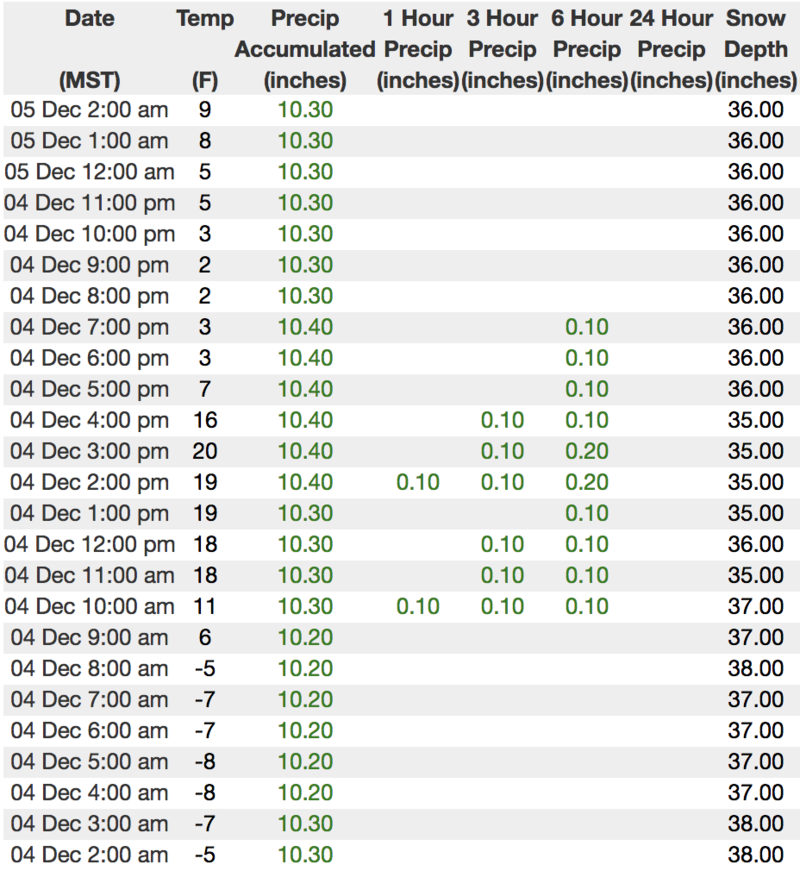
Task: Click the Snow Depth column header
Action: (x=756, y=49)
